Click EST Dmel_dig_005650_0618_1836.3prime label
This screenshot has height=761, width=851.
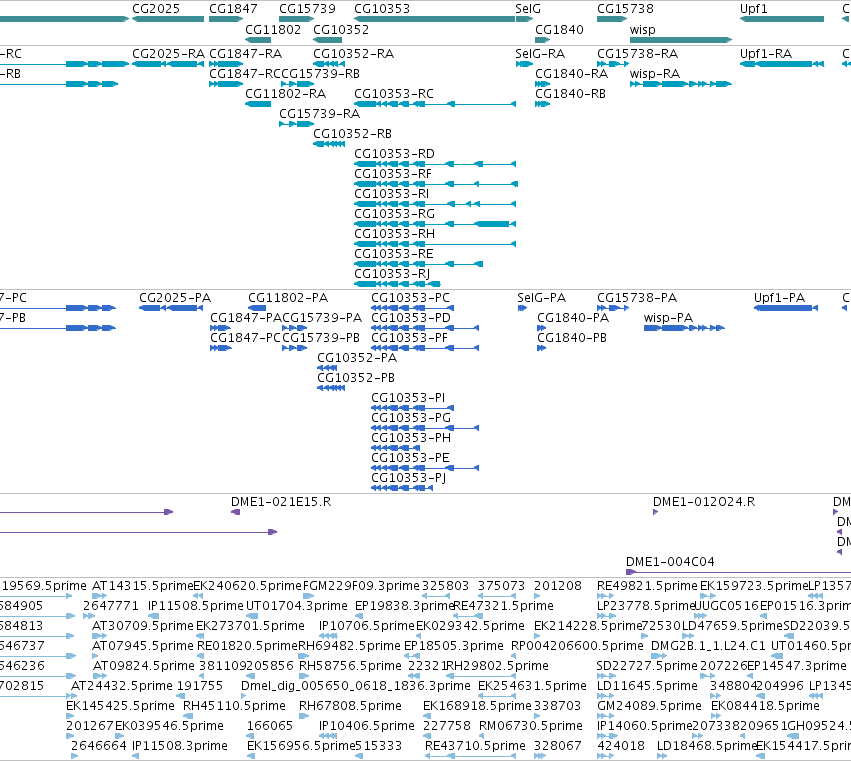click(356, 686)
